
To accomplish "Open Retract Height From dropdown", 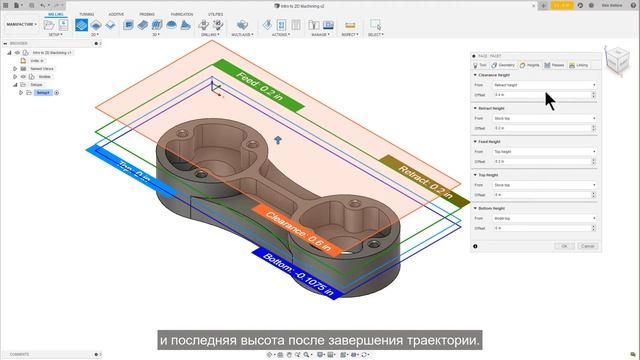I will 544,118.
